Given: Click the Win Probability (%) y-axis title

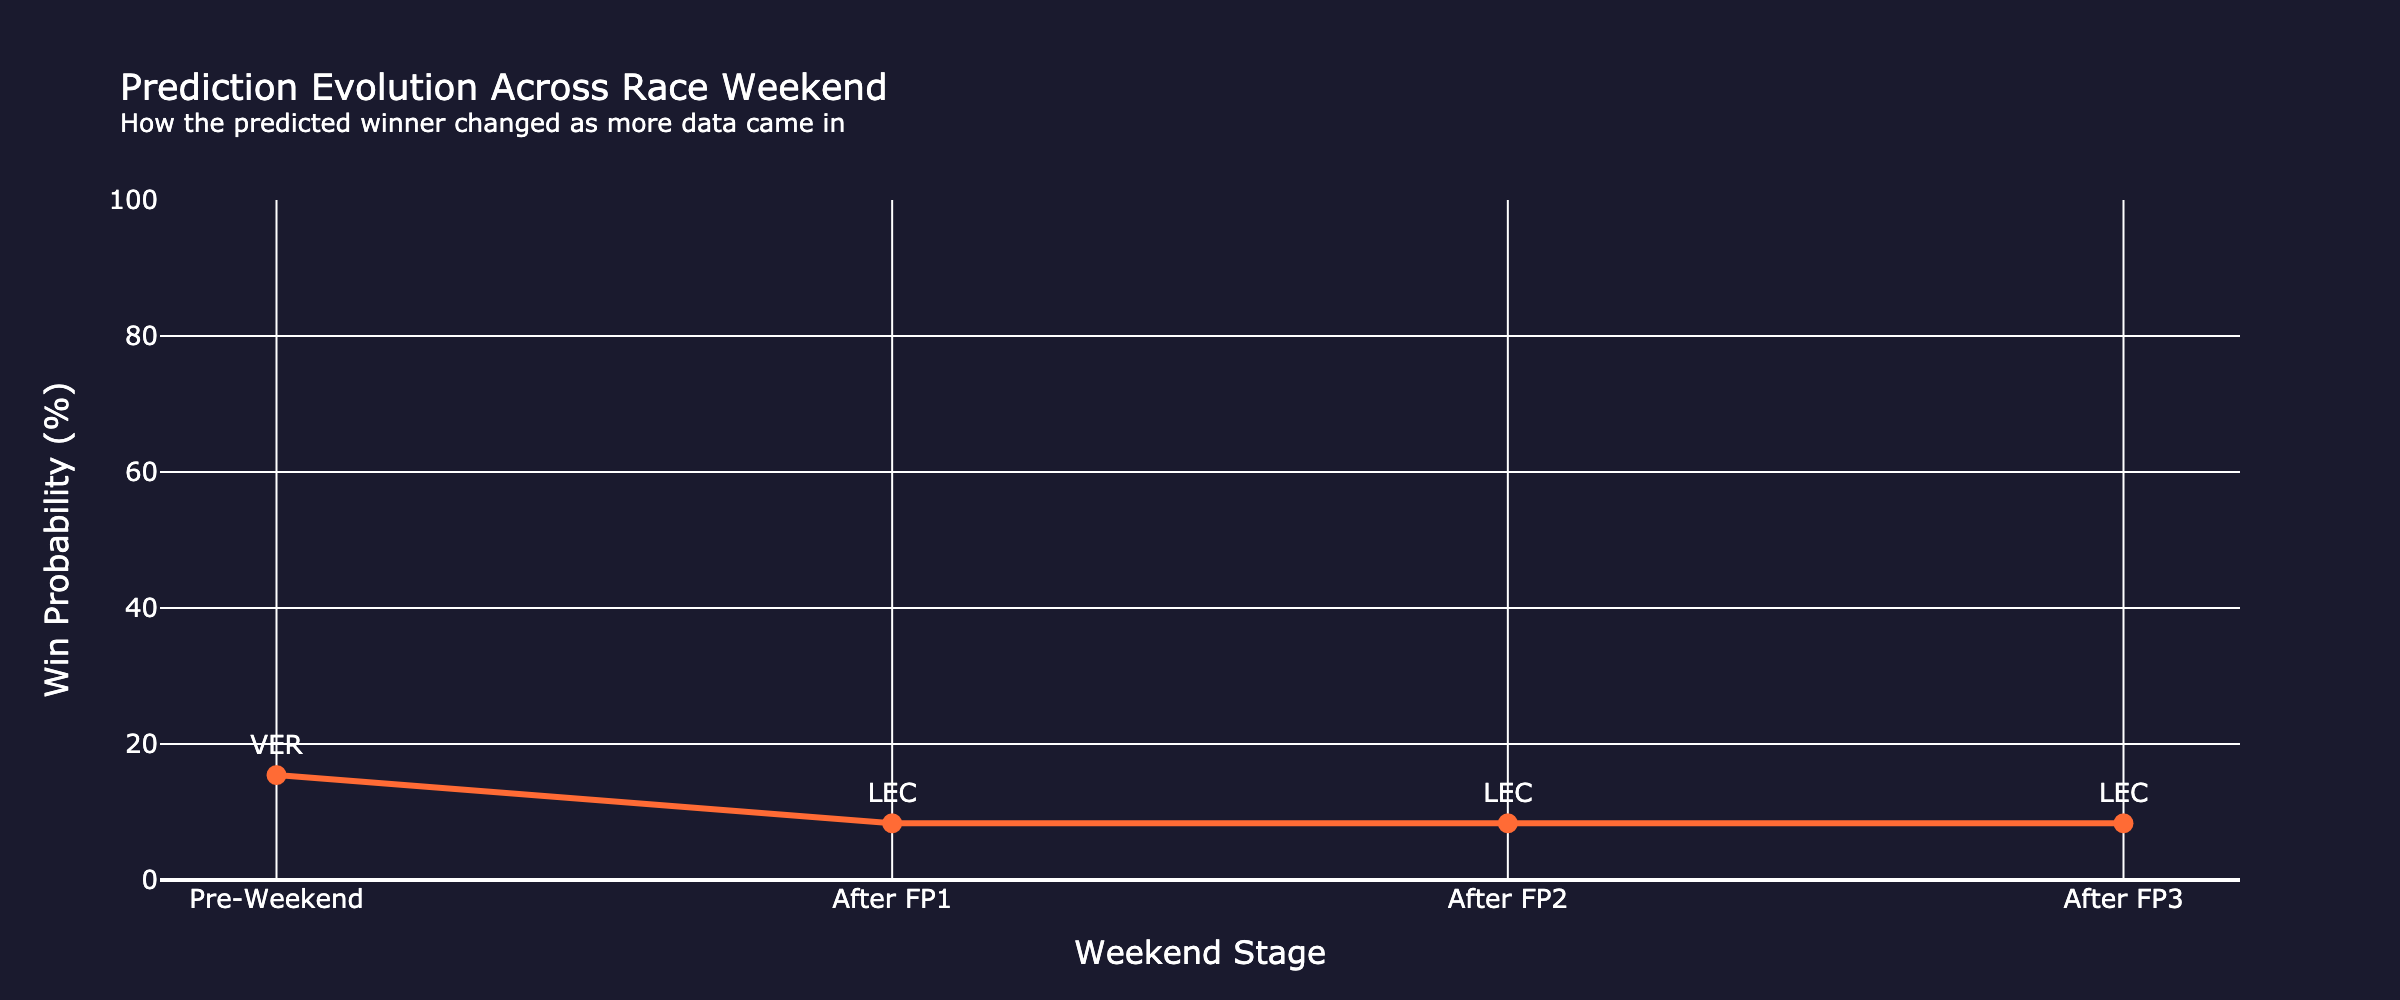Looking at the screenshot, I should 58,540.
